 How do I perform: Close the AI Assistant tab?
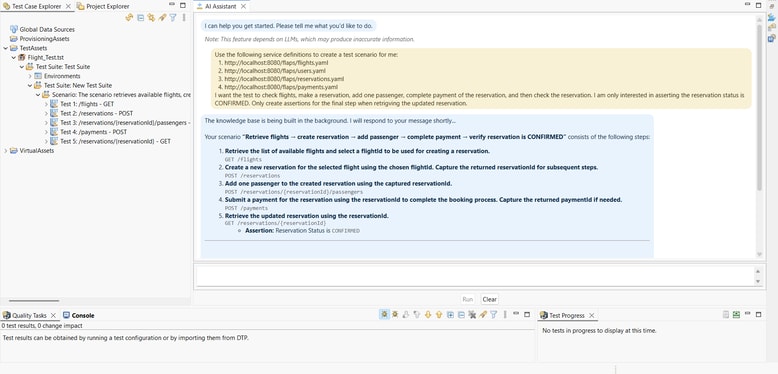coord(243,6)
